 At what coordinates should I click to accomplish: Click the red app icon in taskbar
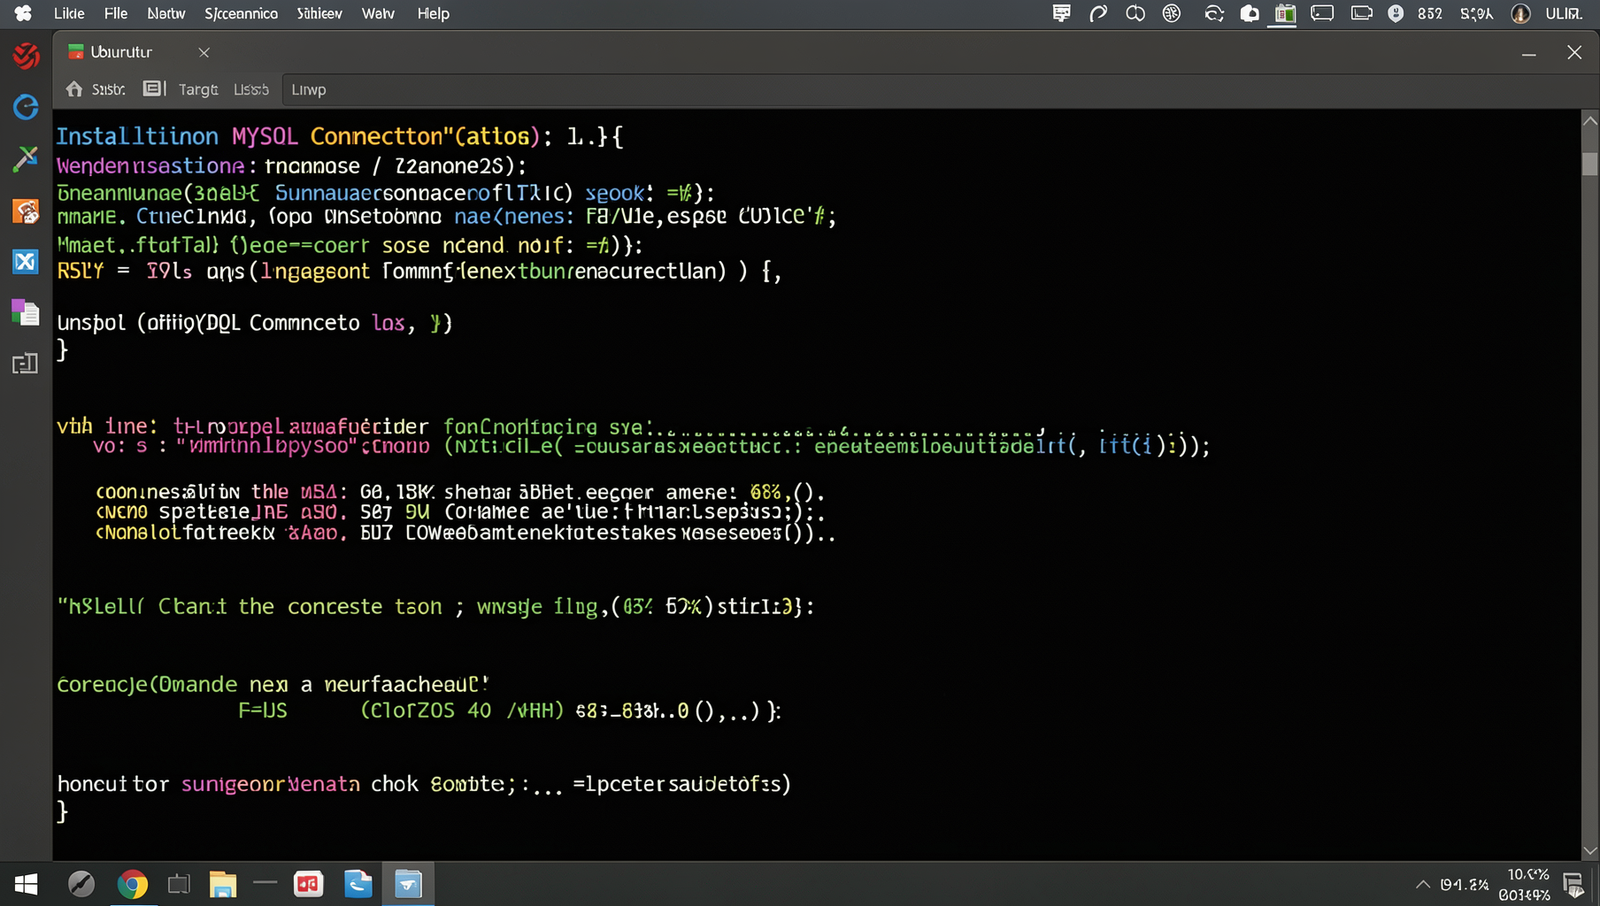pyautogui.click(x=308, y=884)
